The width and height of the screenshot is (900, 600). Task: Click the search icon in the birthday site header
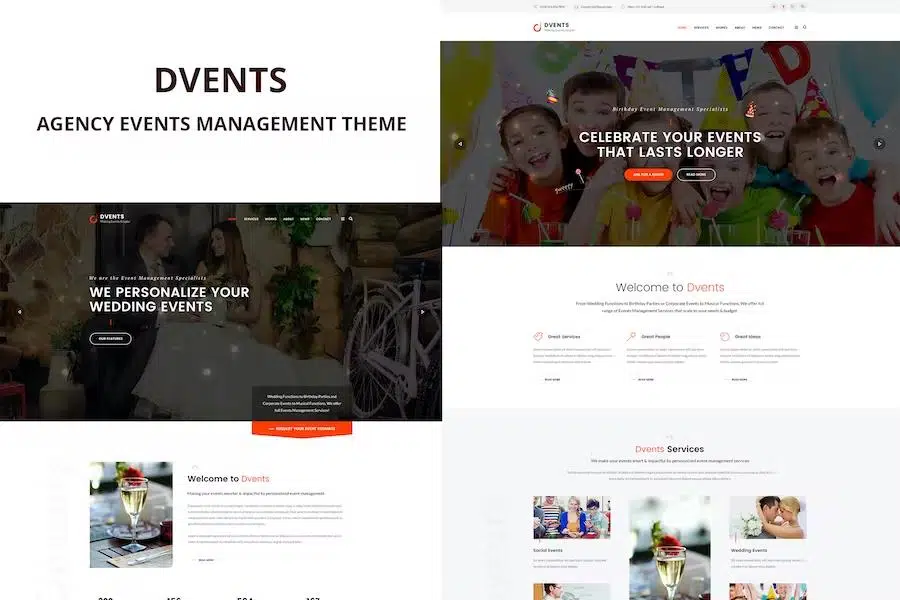tap(804, 27)
